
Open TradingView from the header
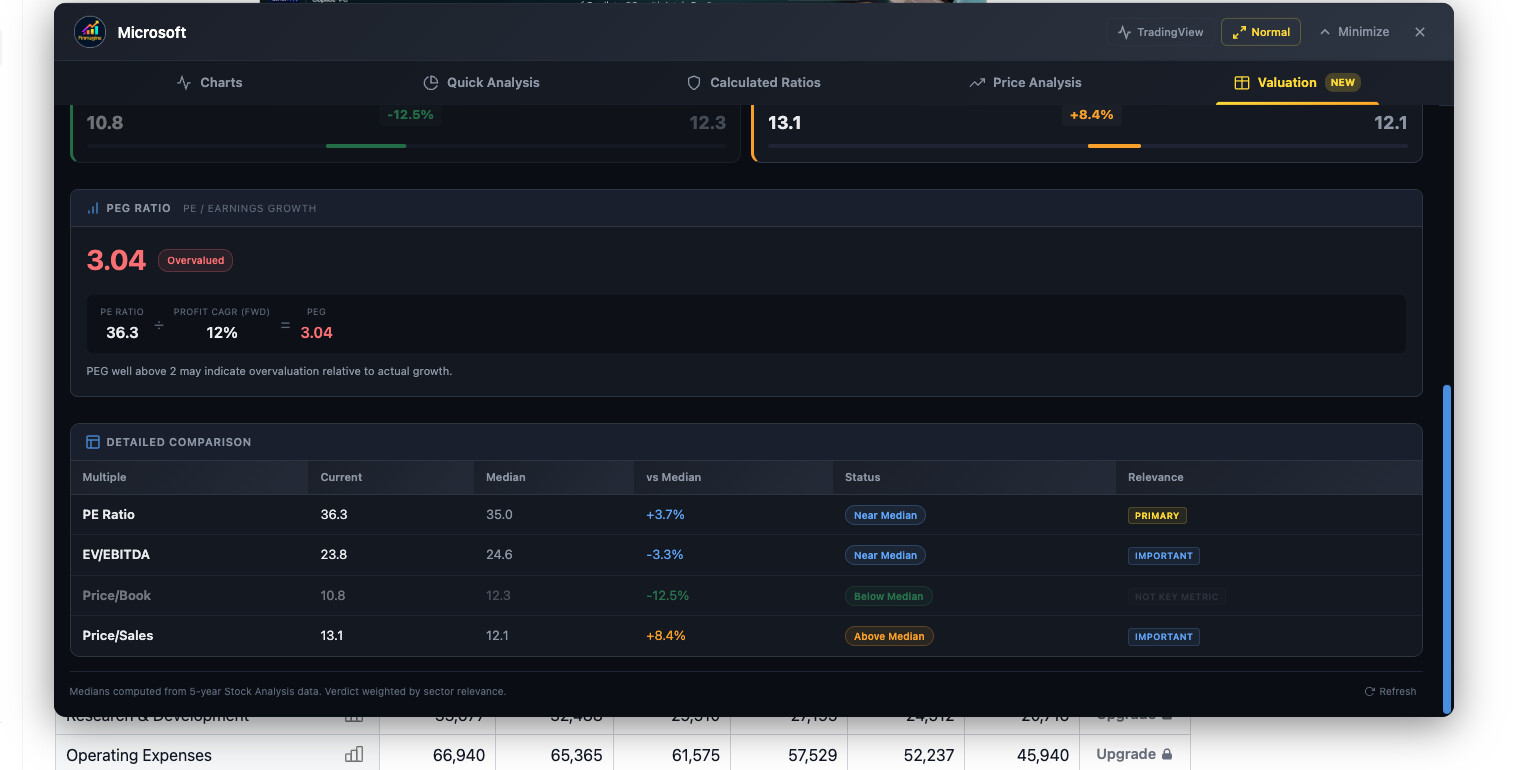(1160, 32)
